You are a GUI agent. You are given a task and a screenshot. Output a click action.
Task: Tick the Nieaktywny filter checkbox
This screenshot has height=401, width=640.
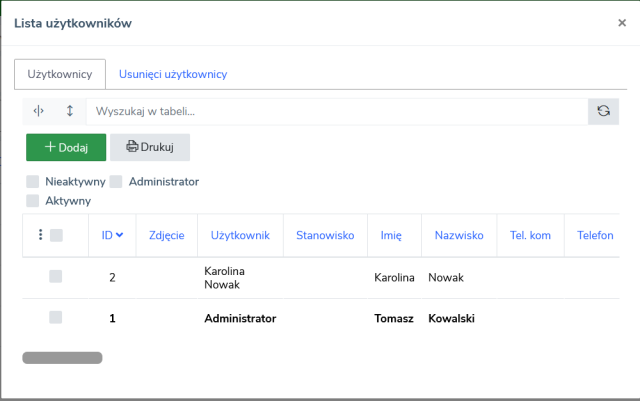tap(33, 181)
